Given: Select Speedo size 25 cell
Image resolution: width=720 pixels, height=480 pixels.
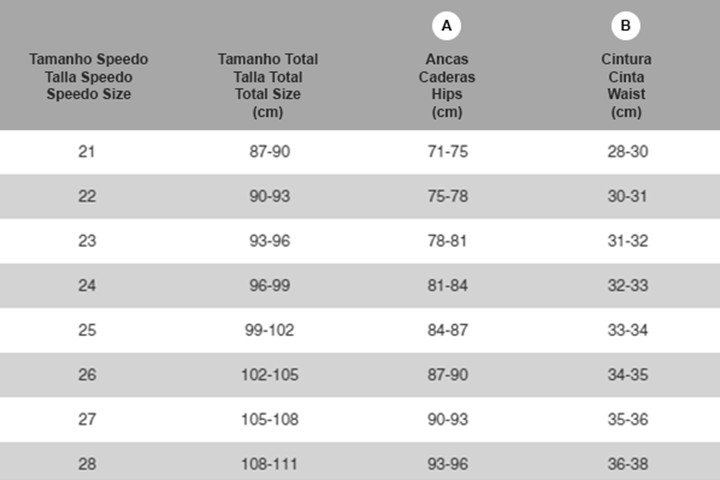Looking at the screenshot, I should 87,330.
